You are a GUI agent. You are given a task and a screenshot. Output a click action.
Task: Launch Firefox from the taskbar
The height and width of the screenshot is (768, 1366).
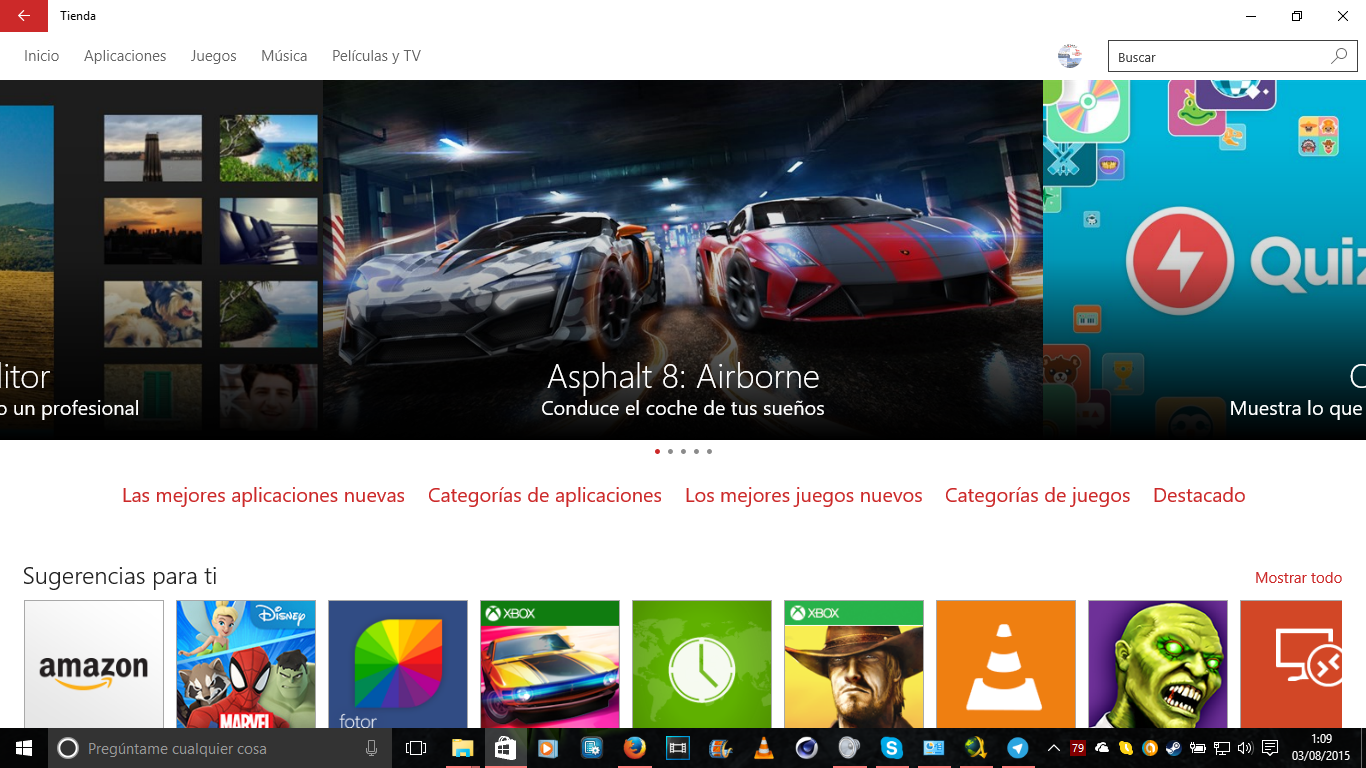click(x=634, y=748)
